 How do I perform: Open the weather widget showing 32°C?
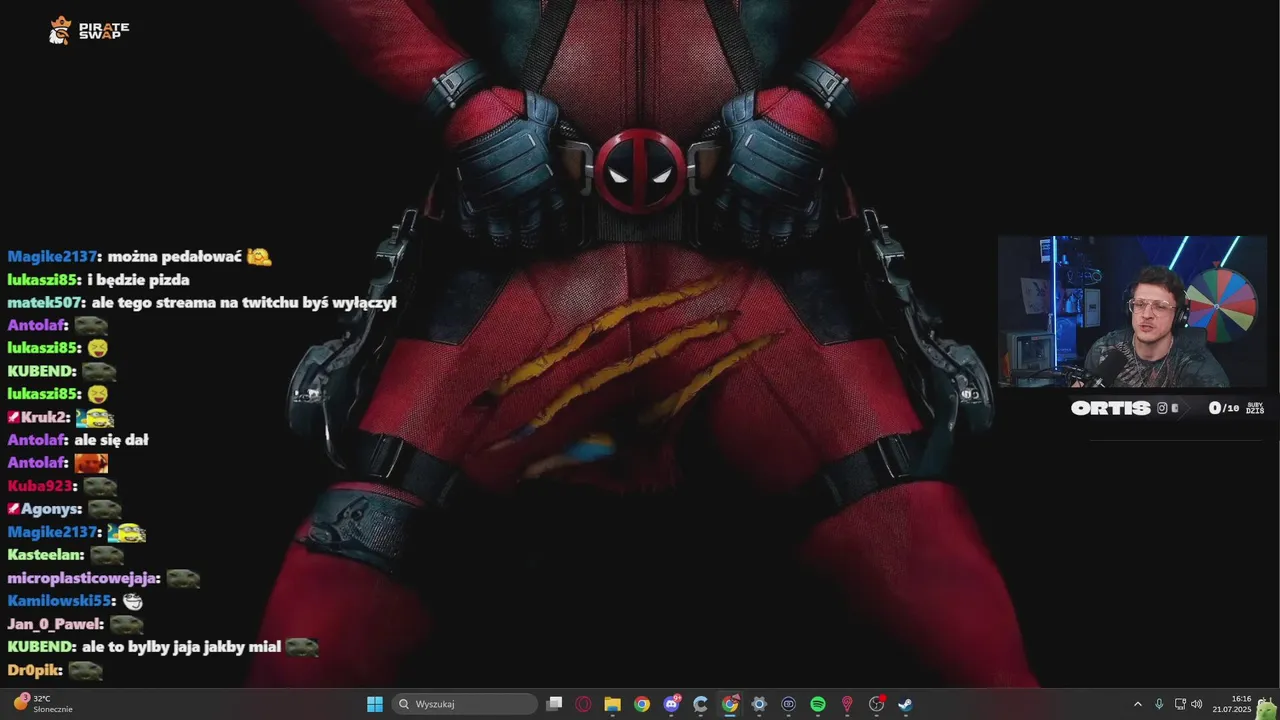(x=42, y=703)
